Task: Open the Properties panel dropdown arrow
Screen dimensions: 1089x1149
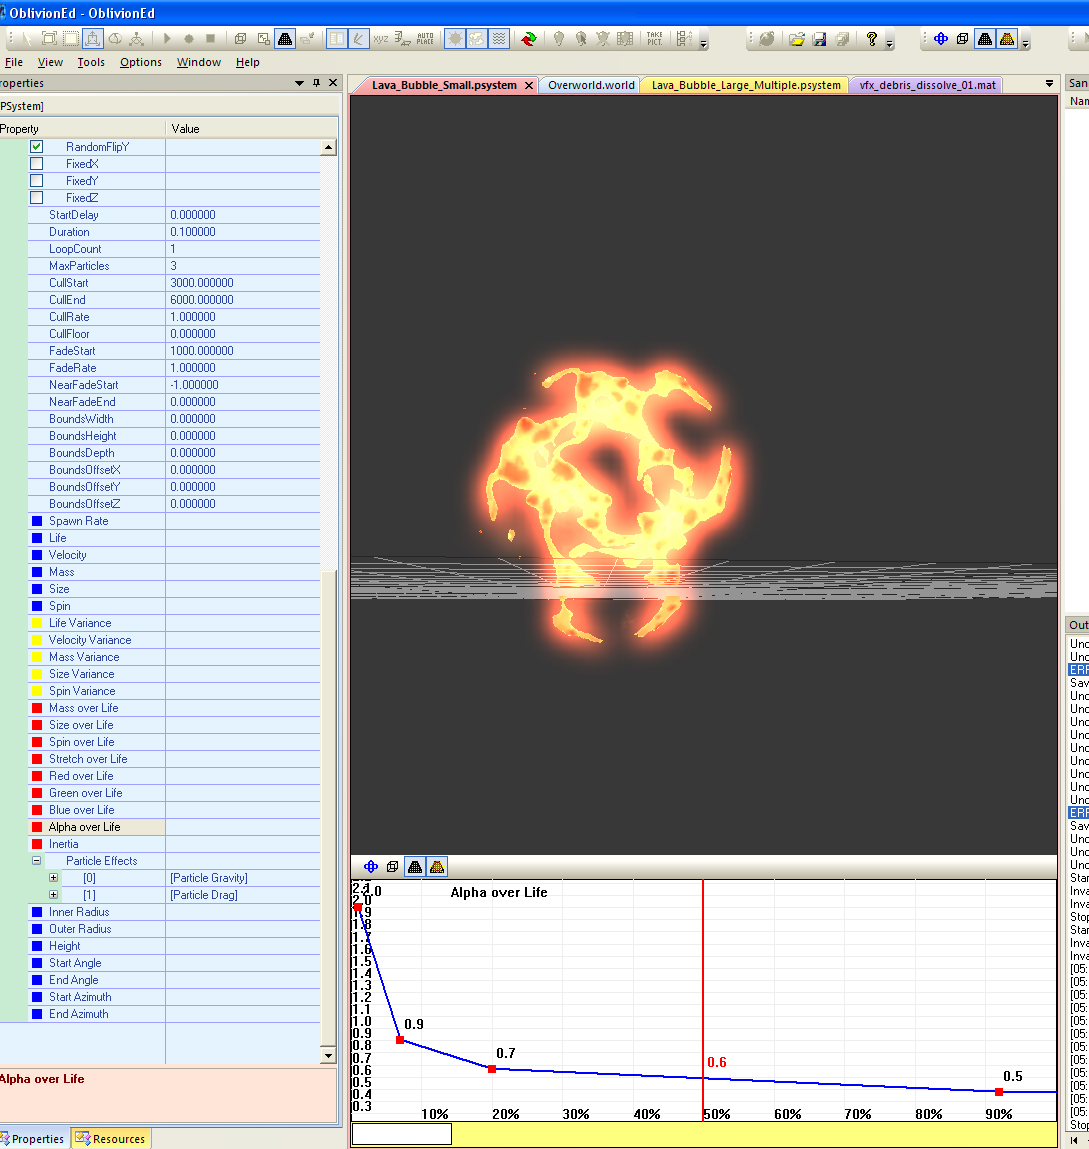Action: pos(299,84)
